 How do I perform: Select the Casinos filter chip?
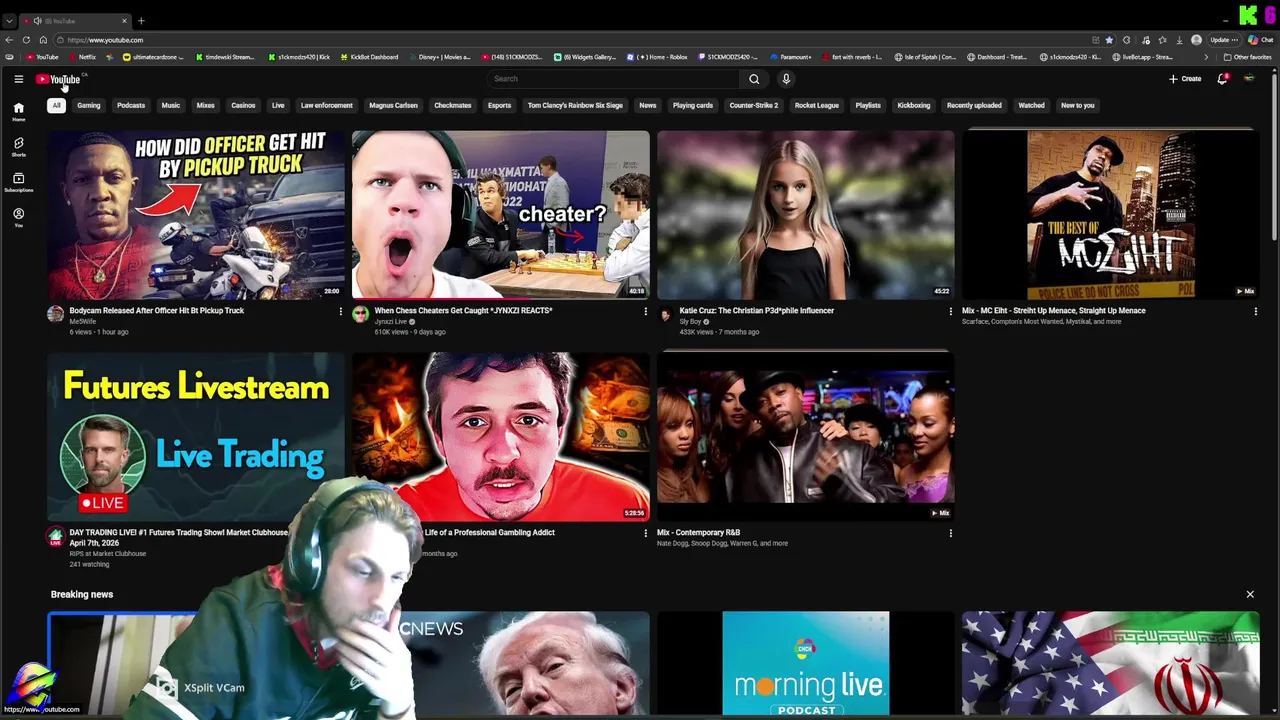tap(243, 105)
